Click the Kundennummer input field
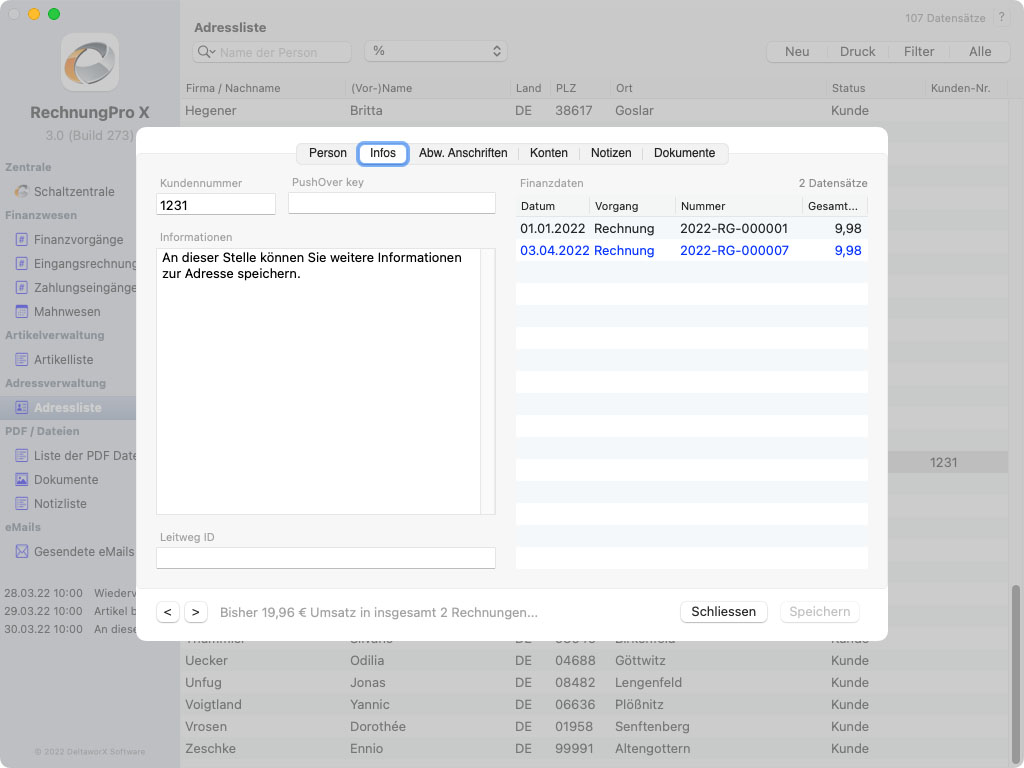Viewport: 1024px width, 768px height. coord(216,204)
